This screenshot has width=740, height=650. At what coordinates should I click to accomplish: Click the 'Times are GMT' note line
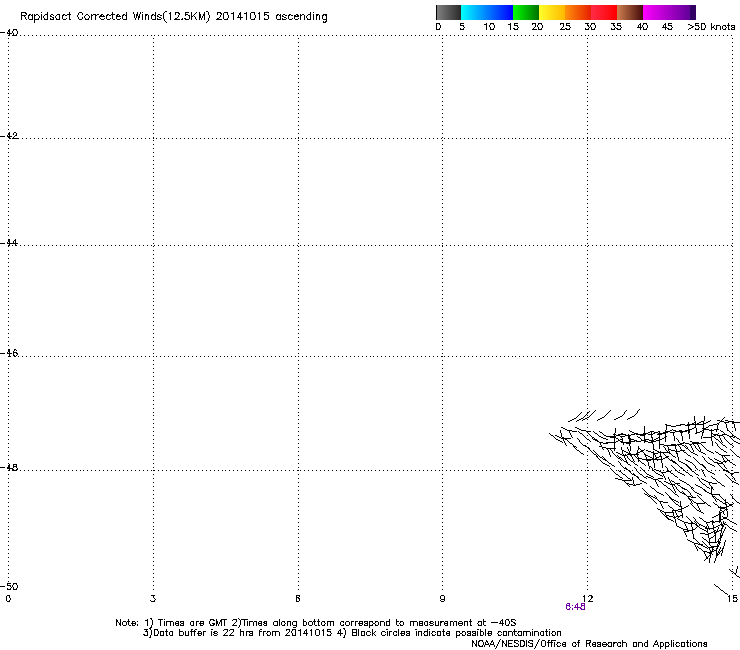point(316,623)
